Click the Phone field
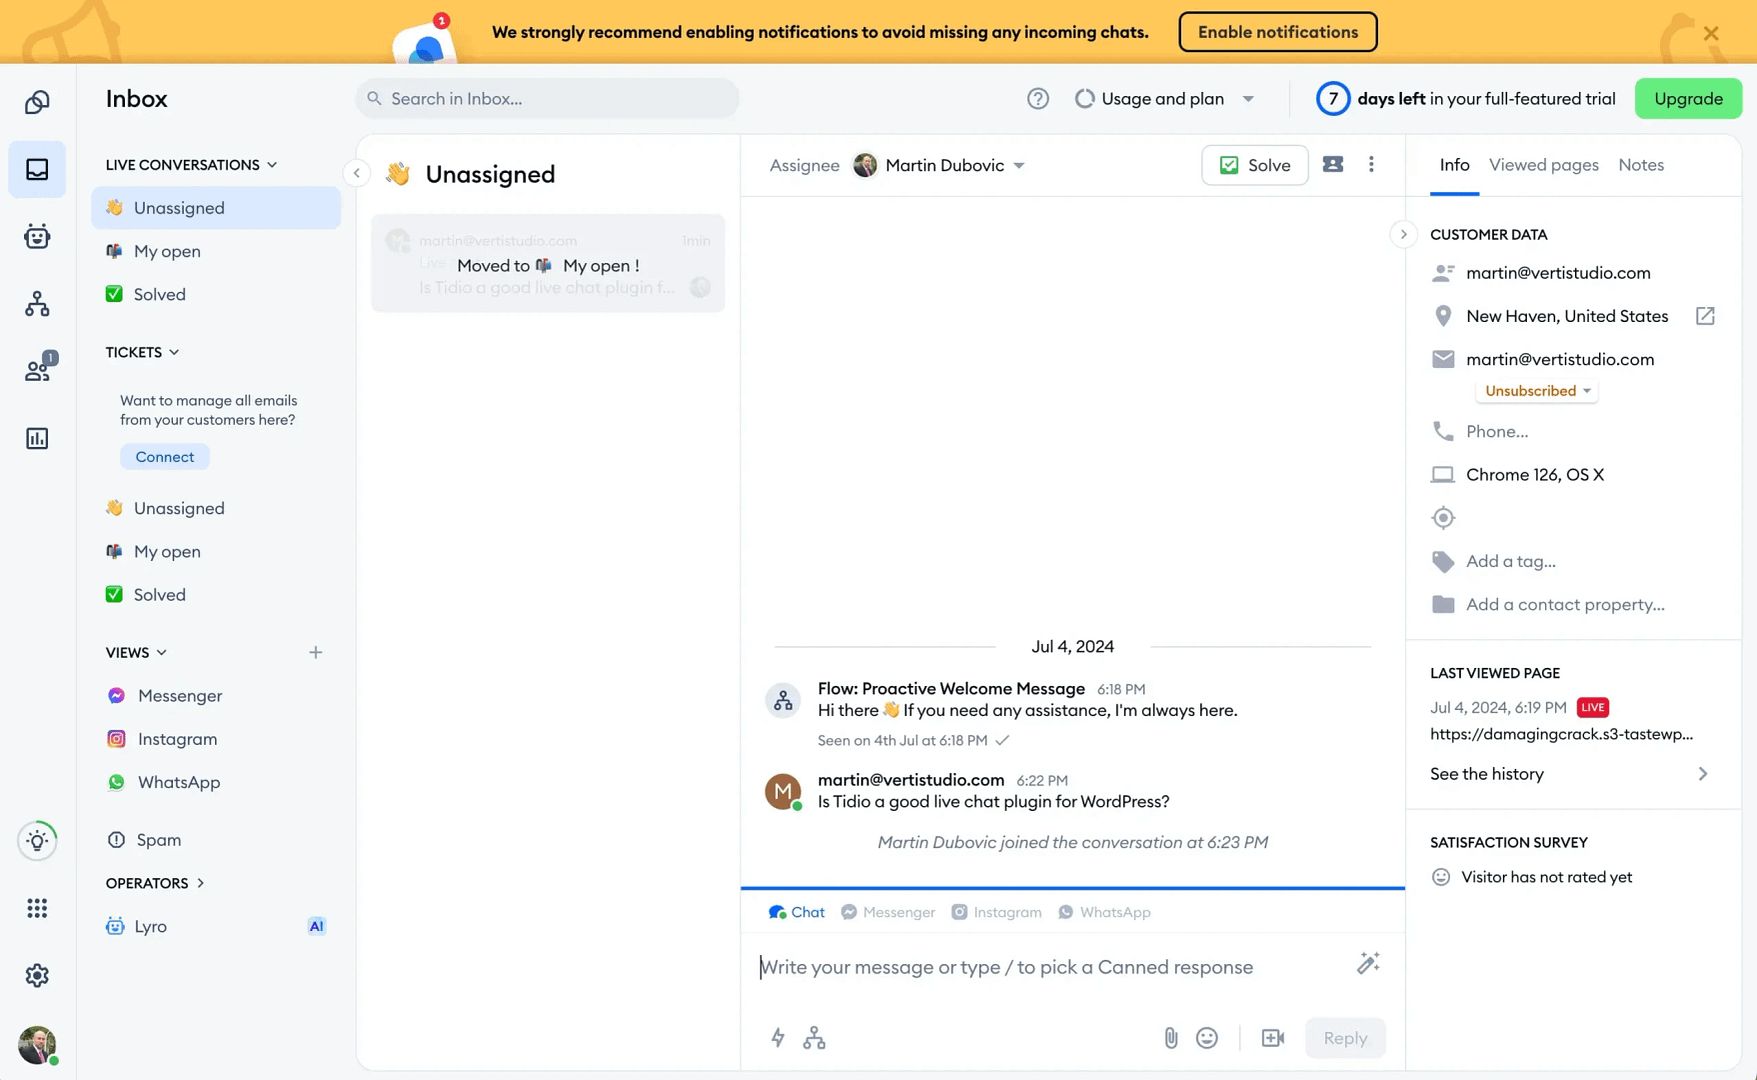The image size is (1757, 1080). [x=1497, y=431]
